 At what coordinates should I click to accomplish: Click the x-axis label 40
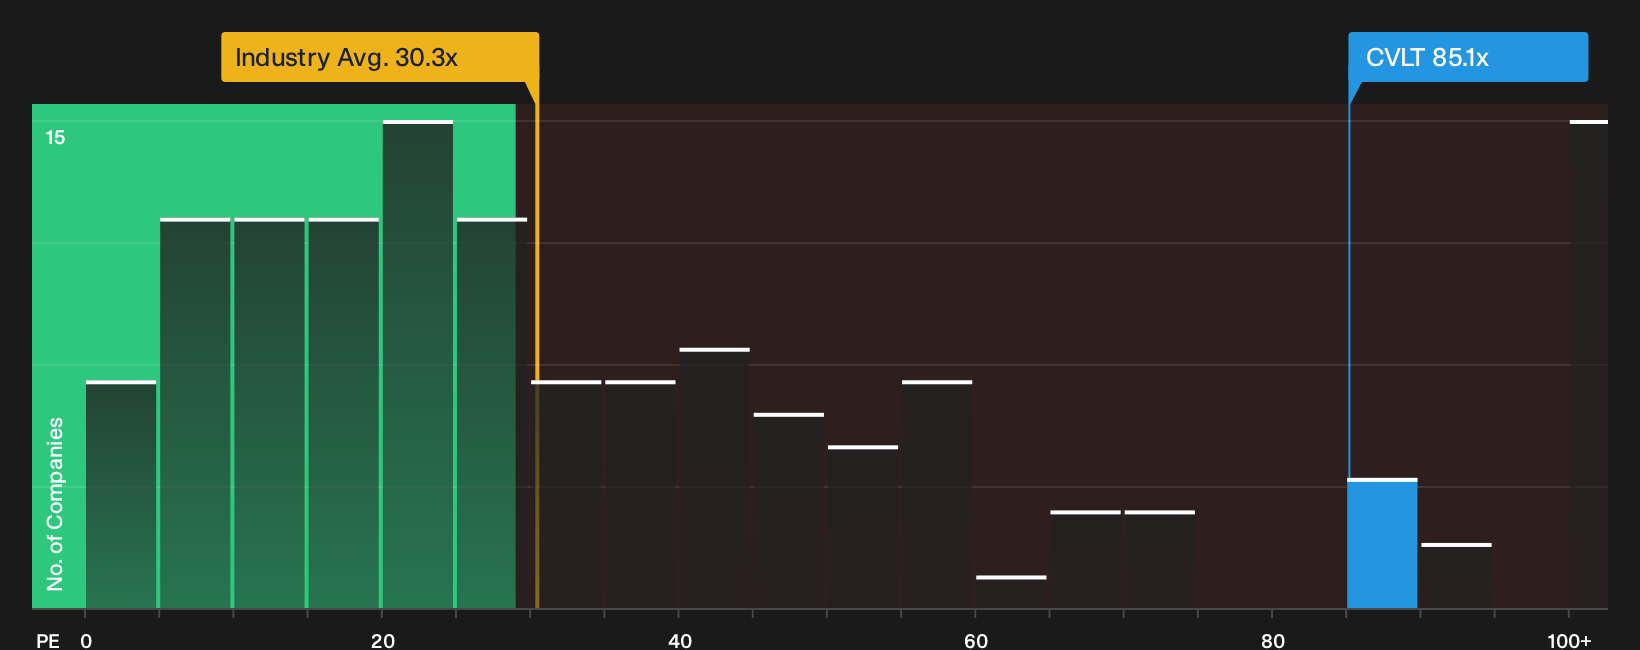679,640
